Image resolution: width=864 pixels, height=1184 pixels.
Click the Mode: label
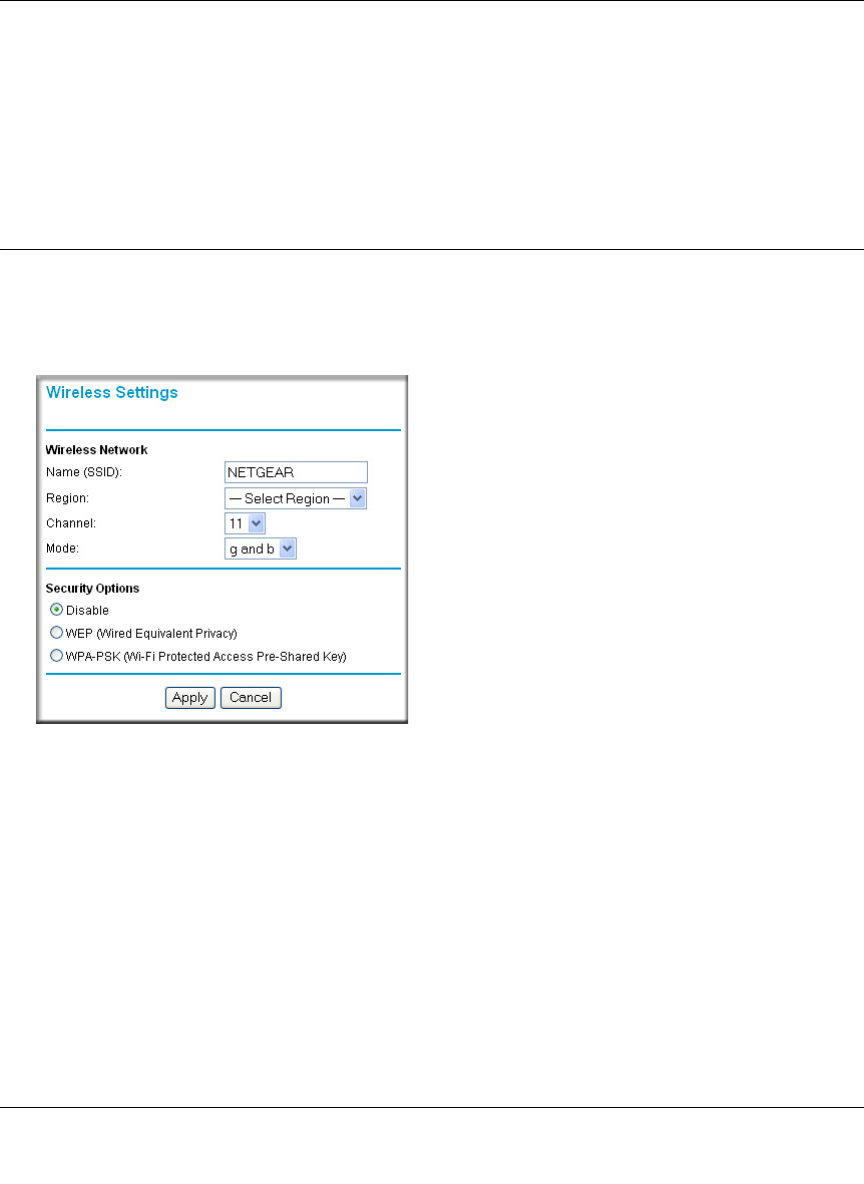tap(62, 548)
